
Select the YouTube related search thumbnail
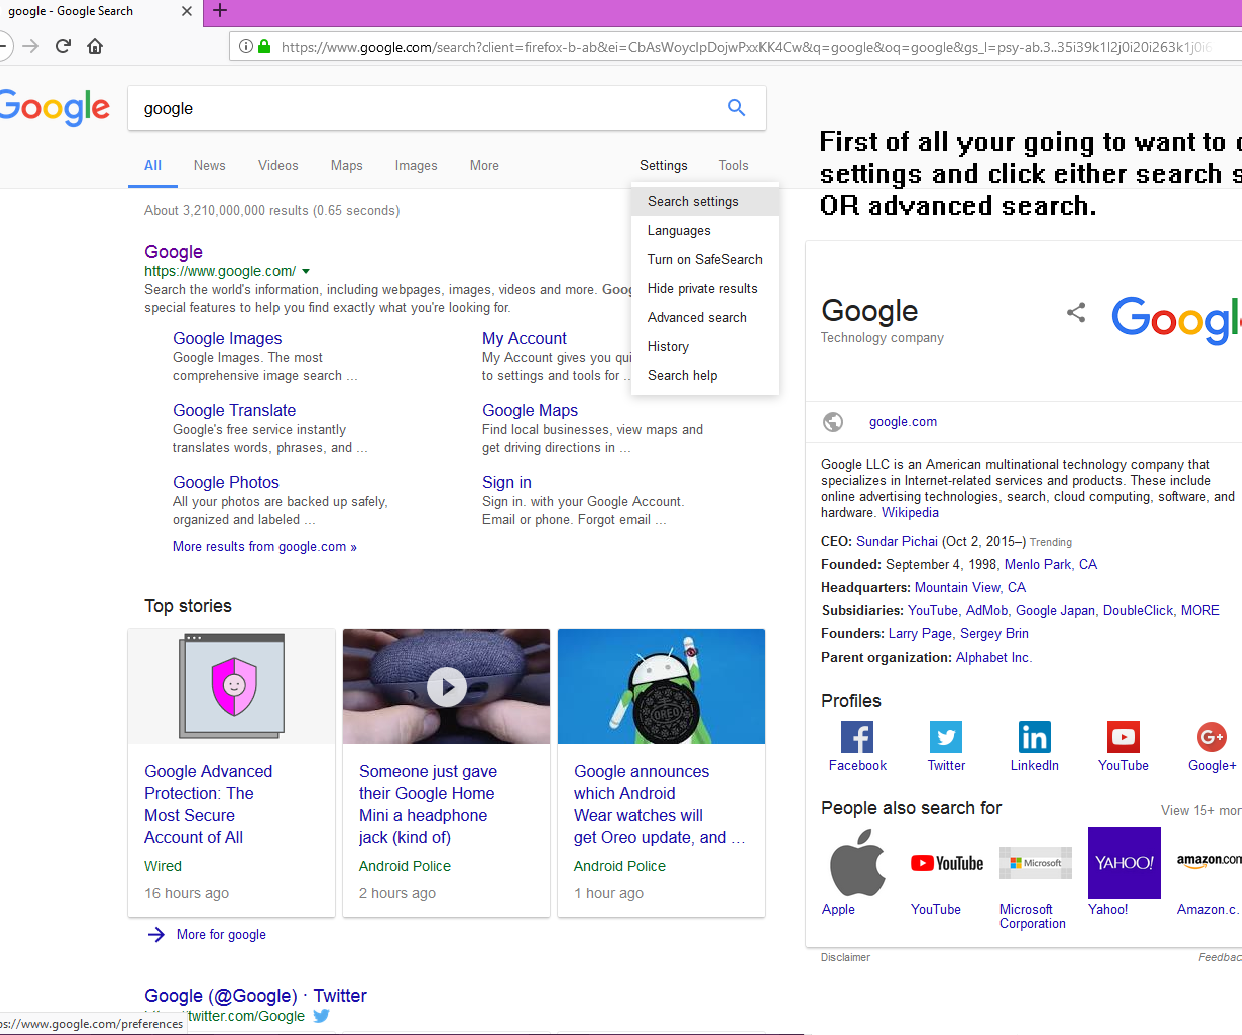point(946,862)
